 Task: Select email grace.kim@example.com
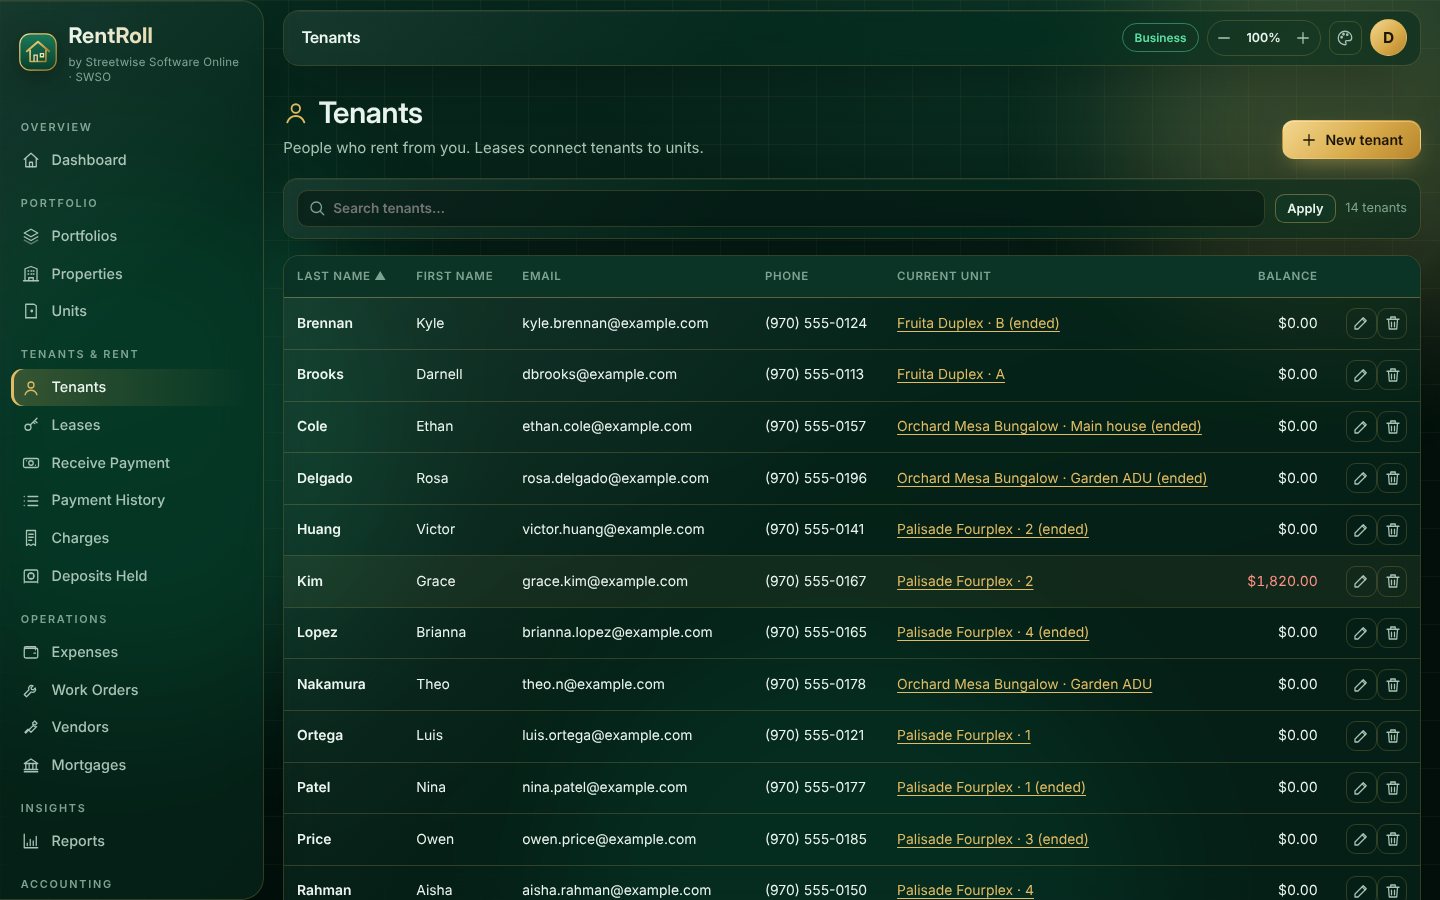(x=605, y=581)
